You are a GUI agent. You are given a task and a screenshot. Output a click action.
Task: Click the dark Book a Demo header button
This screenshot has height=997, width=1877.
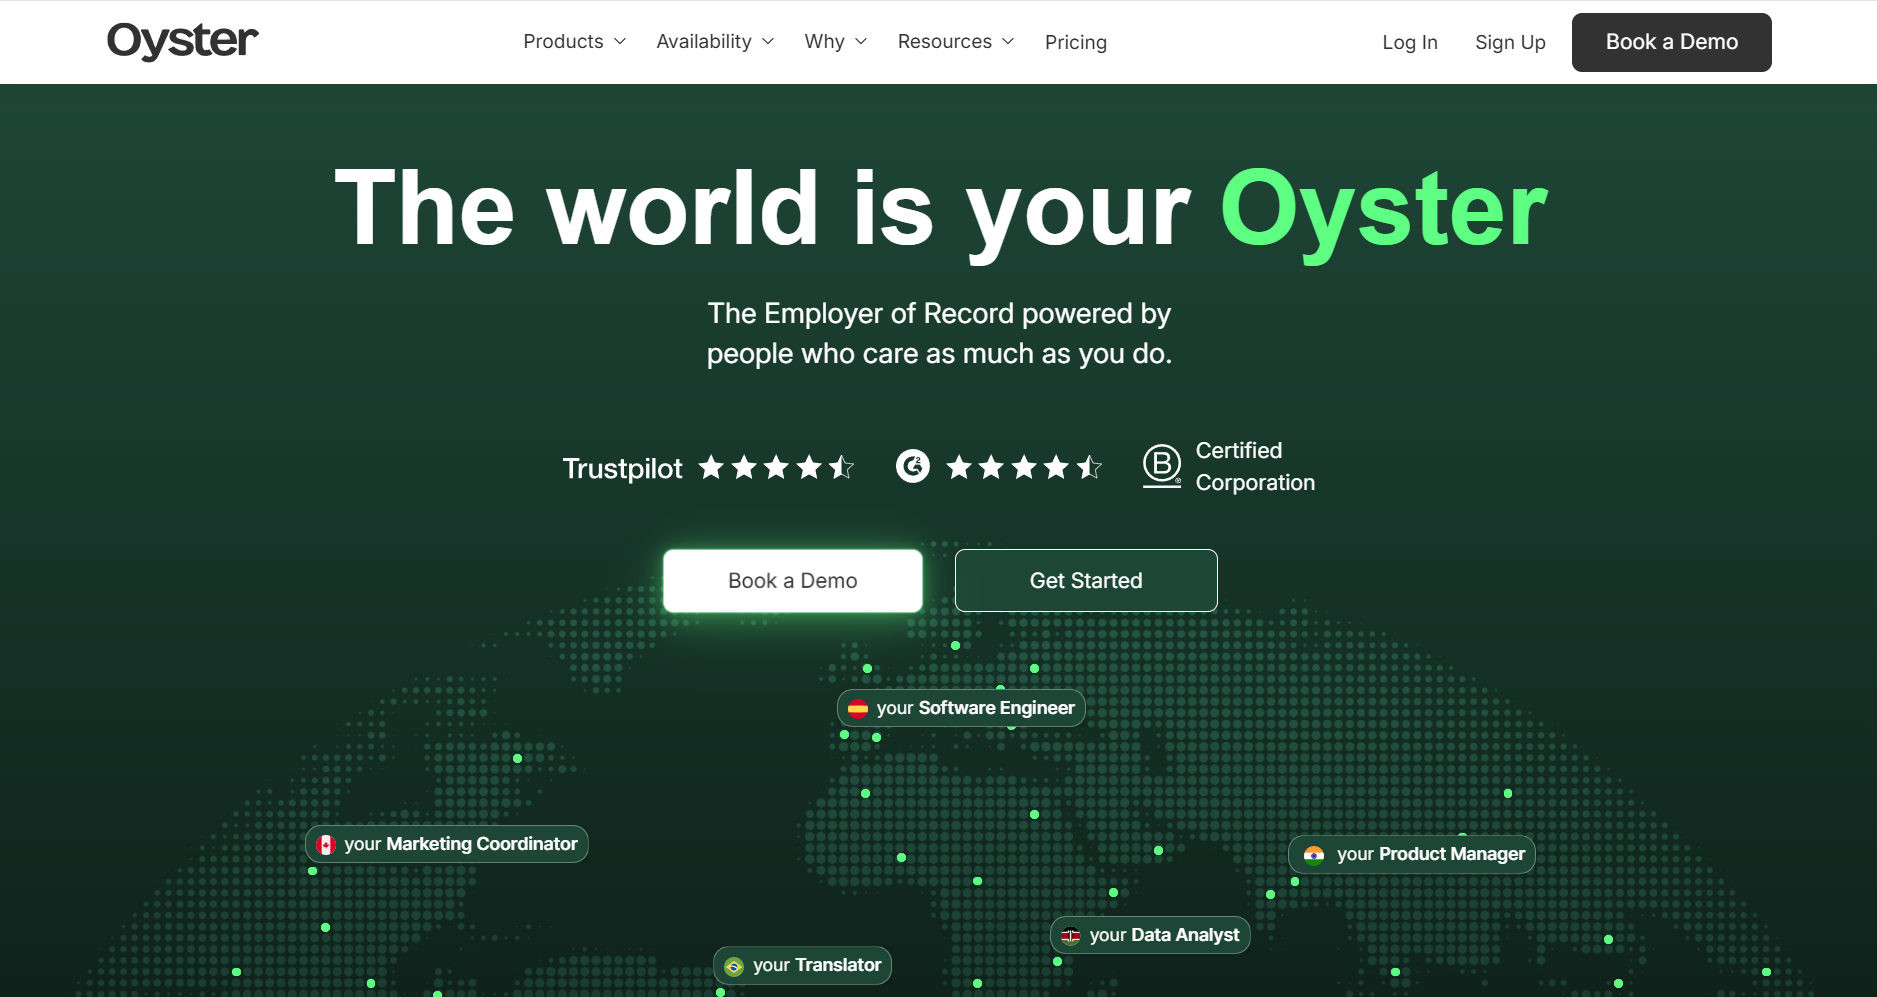tap(1672, 42)
